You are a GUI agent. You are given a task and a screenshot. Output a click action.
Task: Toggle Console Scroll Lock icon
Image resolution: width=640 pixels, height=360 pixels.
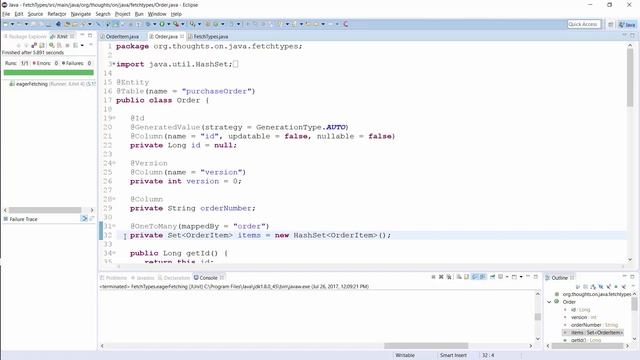click(467, 277)
